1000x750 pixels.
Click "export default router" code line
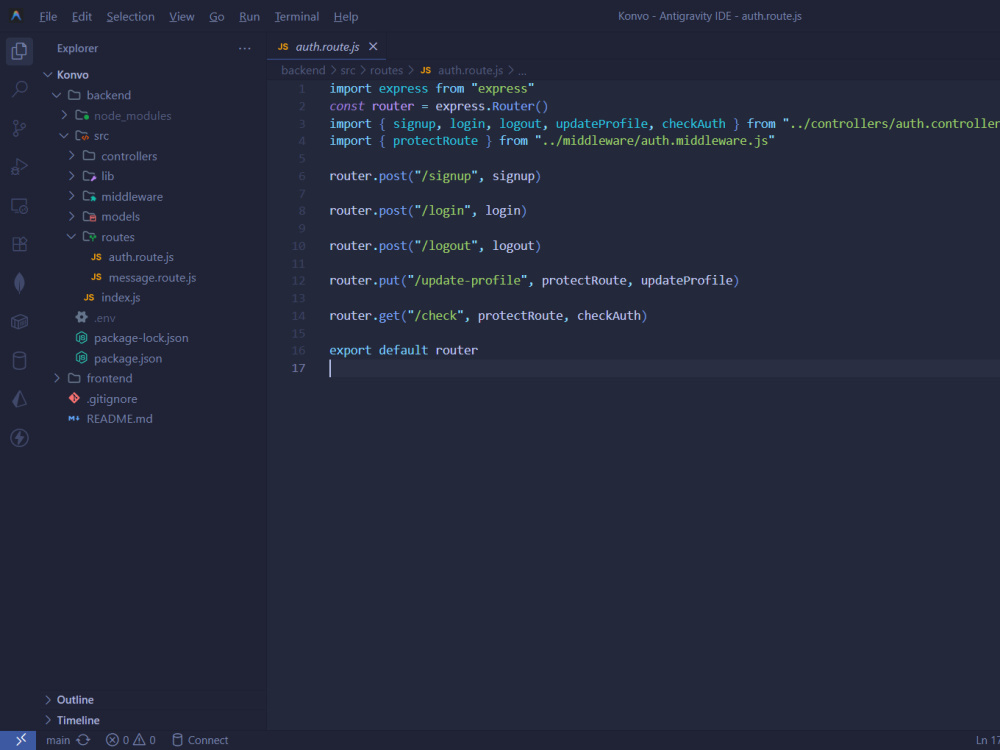coord(404,350)
